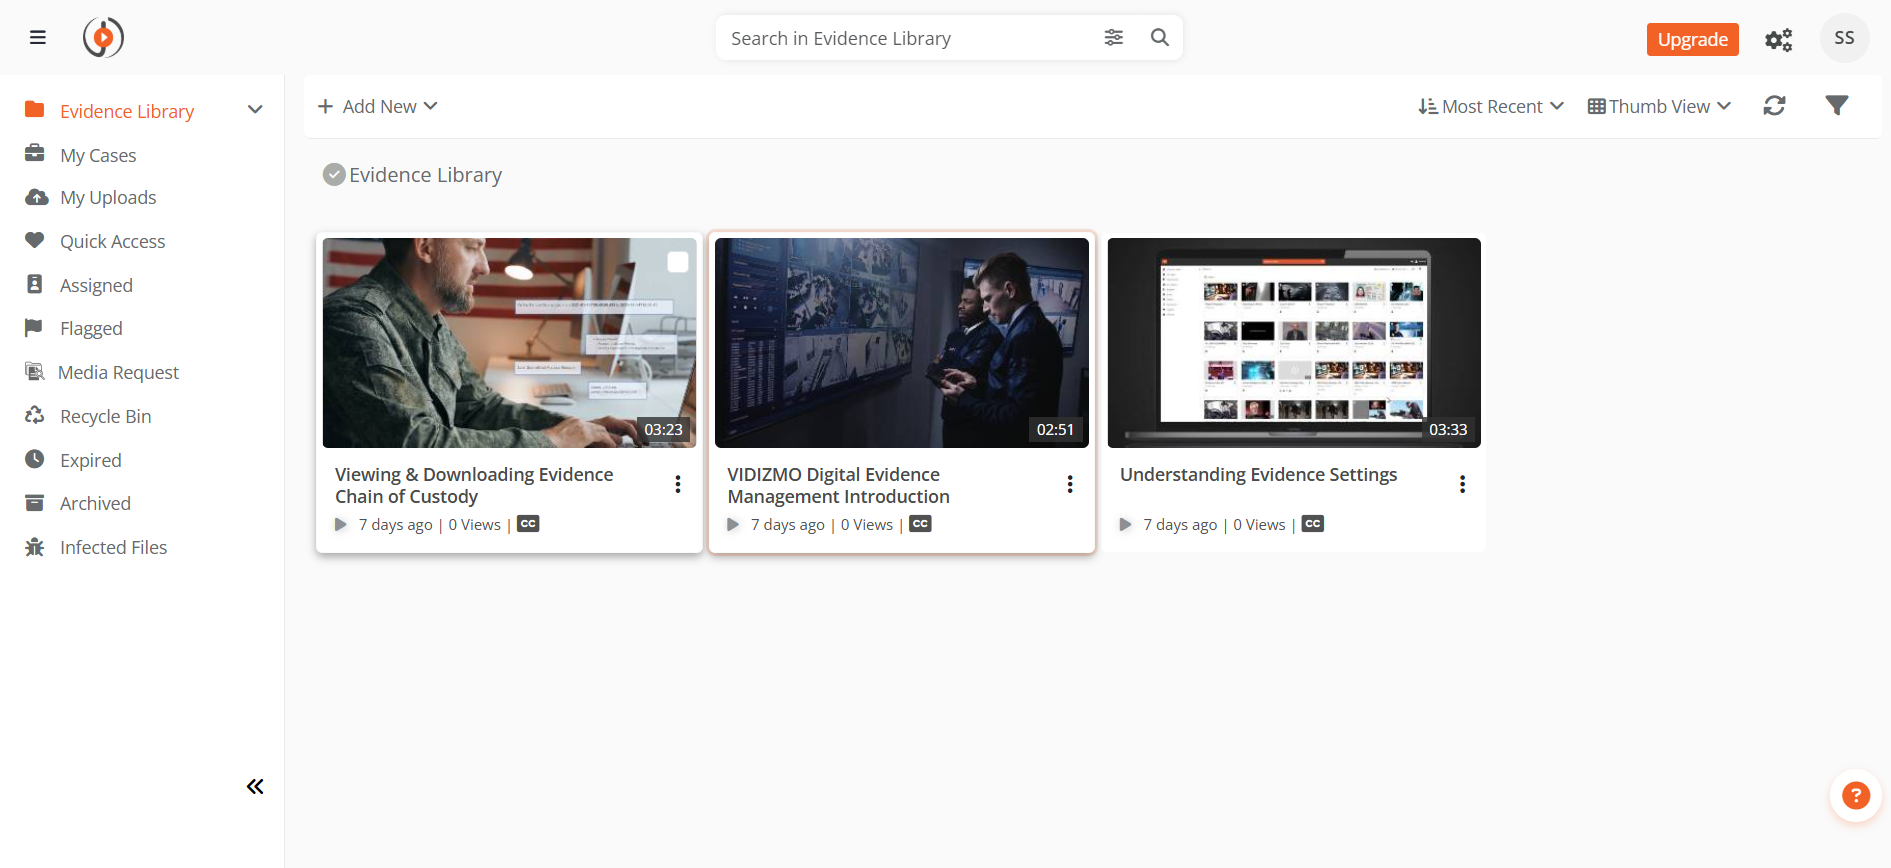The width and height of the screenshot is (1891, 868).
Task: Open Quick Access section
Action: [112, 241]
